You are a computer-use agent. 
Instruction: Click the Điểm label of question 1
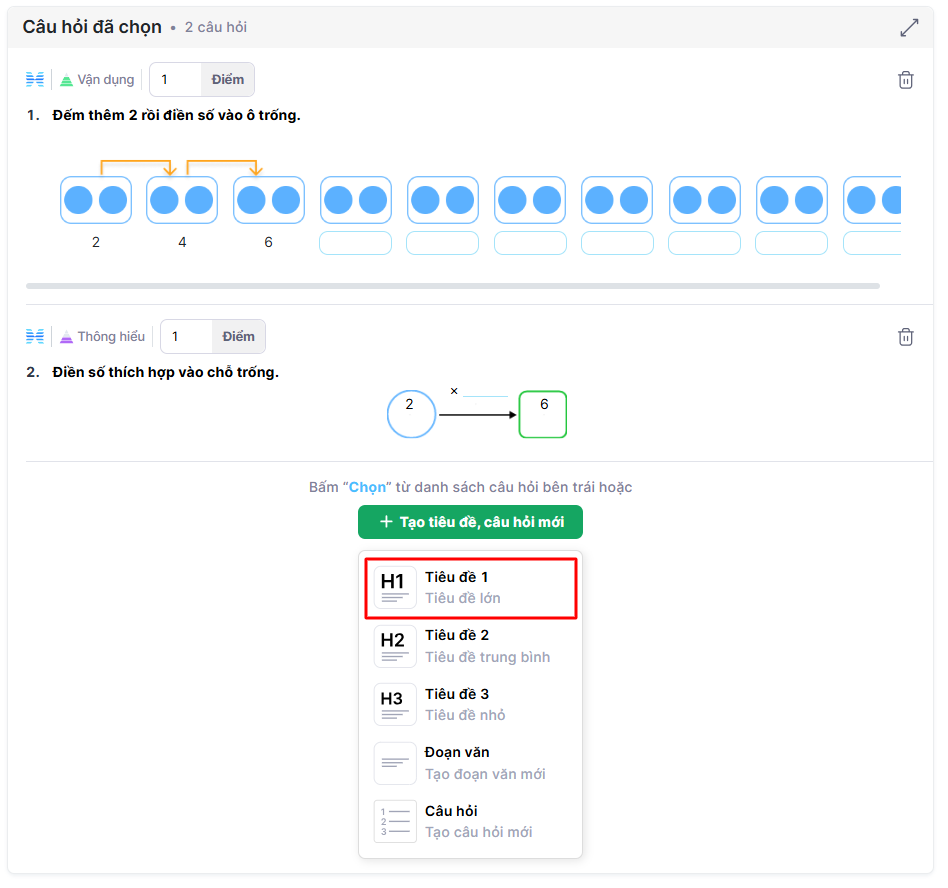click(228, 80)
